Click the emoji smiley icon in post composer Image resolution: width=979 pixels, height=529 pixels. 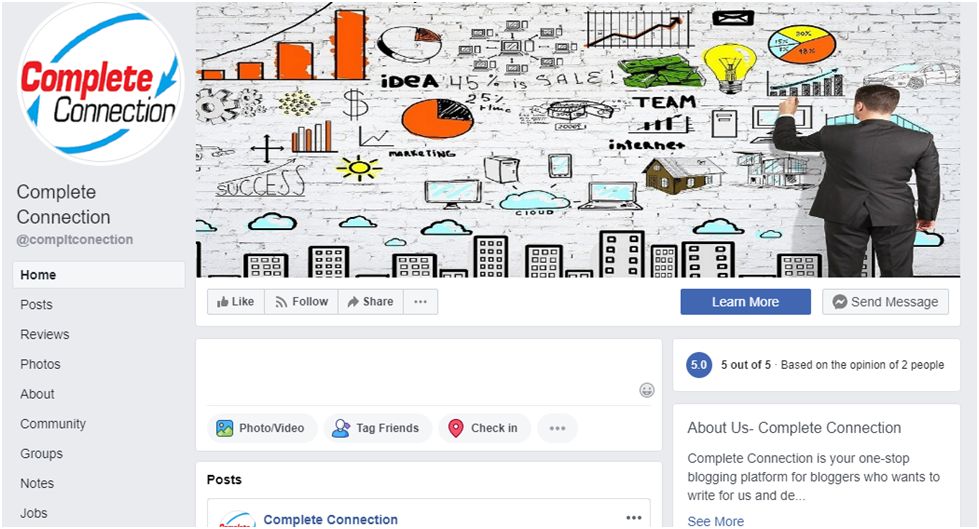click(647, 390)
